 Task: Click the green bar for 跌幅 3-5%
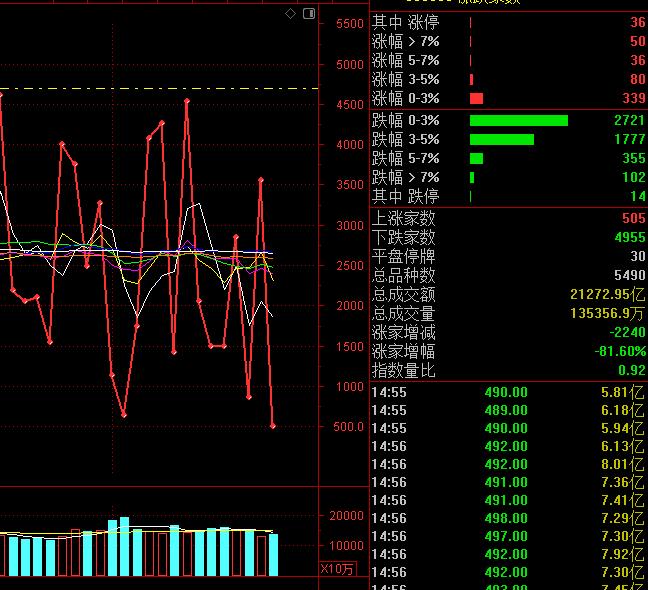click(502, 139)
